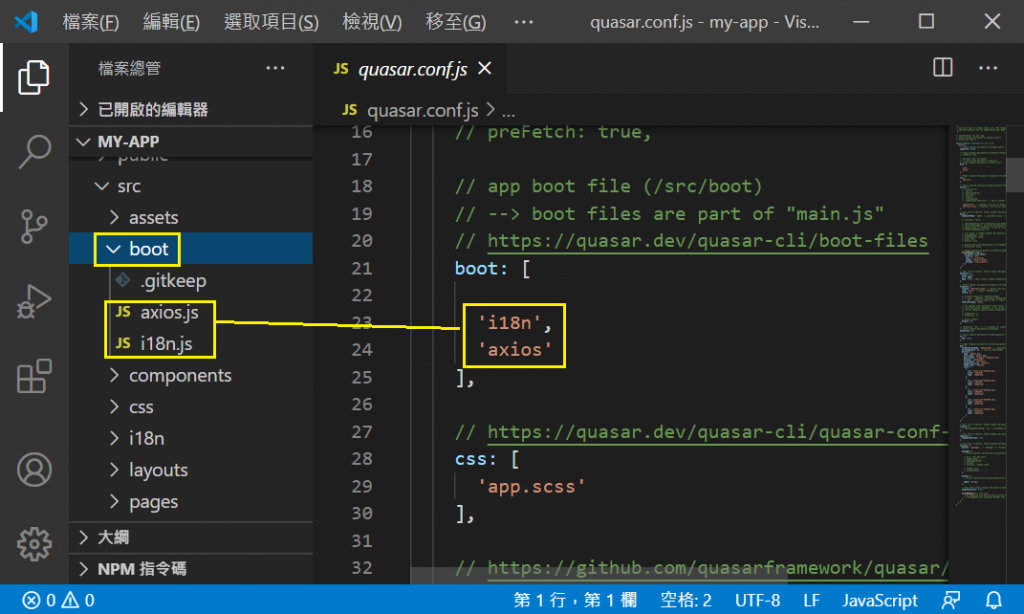
Task: Collapse the boot folder
Action: pyautogui.click(x=191, y=249)
